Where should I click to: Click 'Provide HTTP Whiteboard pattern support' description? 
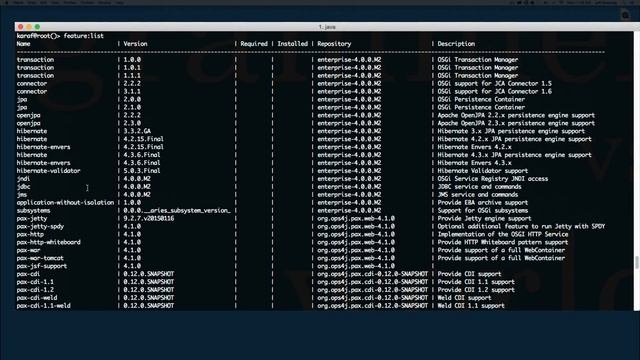(x=503, y=242)
